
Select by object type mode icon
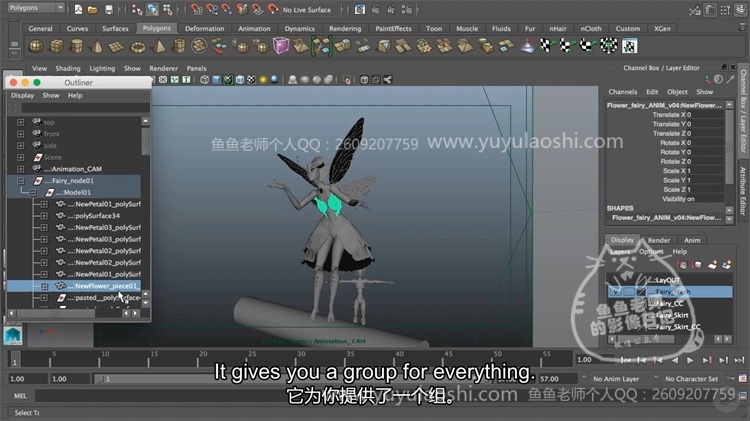(x=152, y=9)
